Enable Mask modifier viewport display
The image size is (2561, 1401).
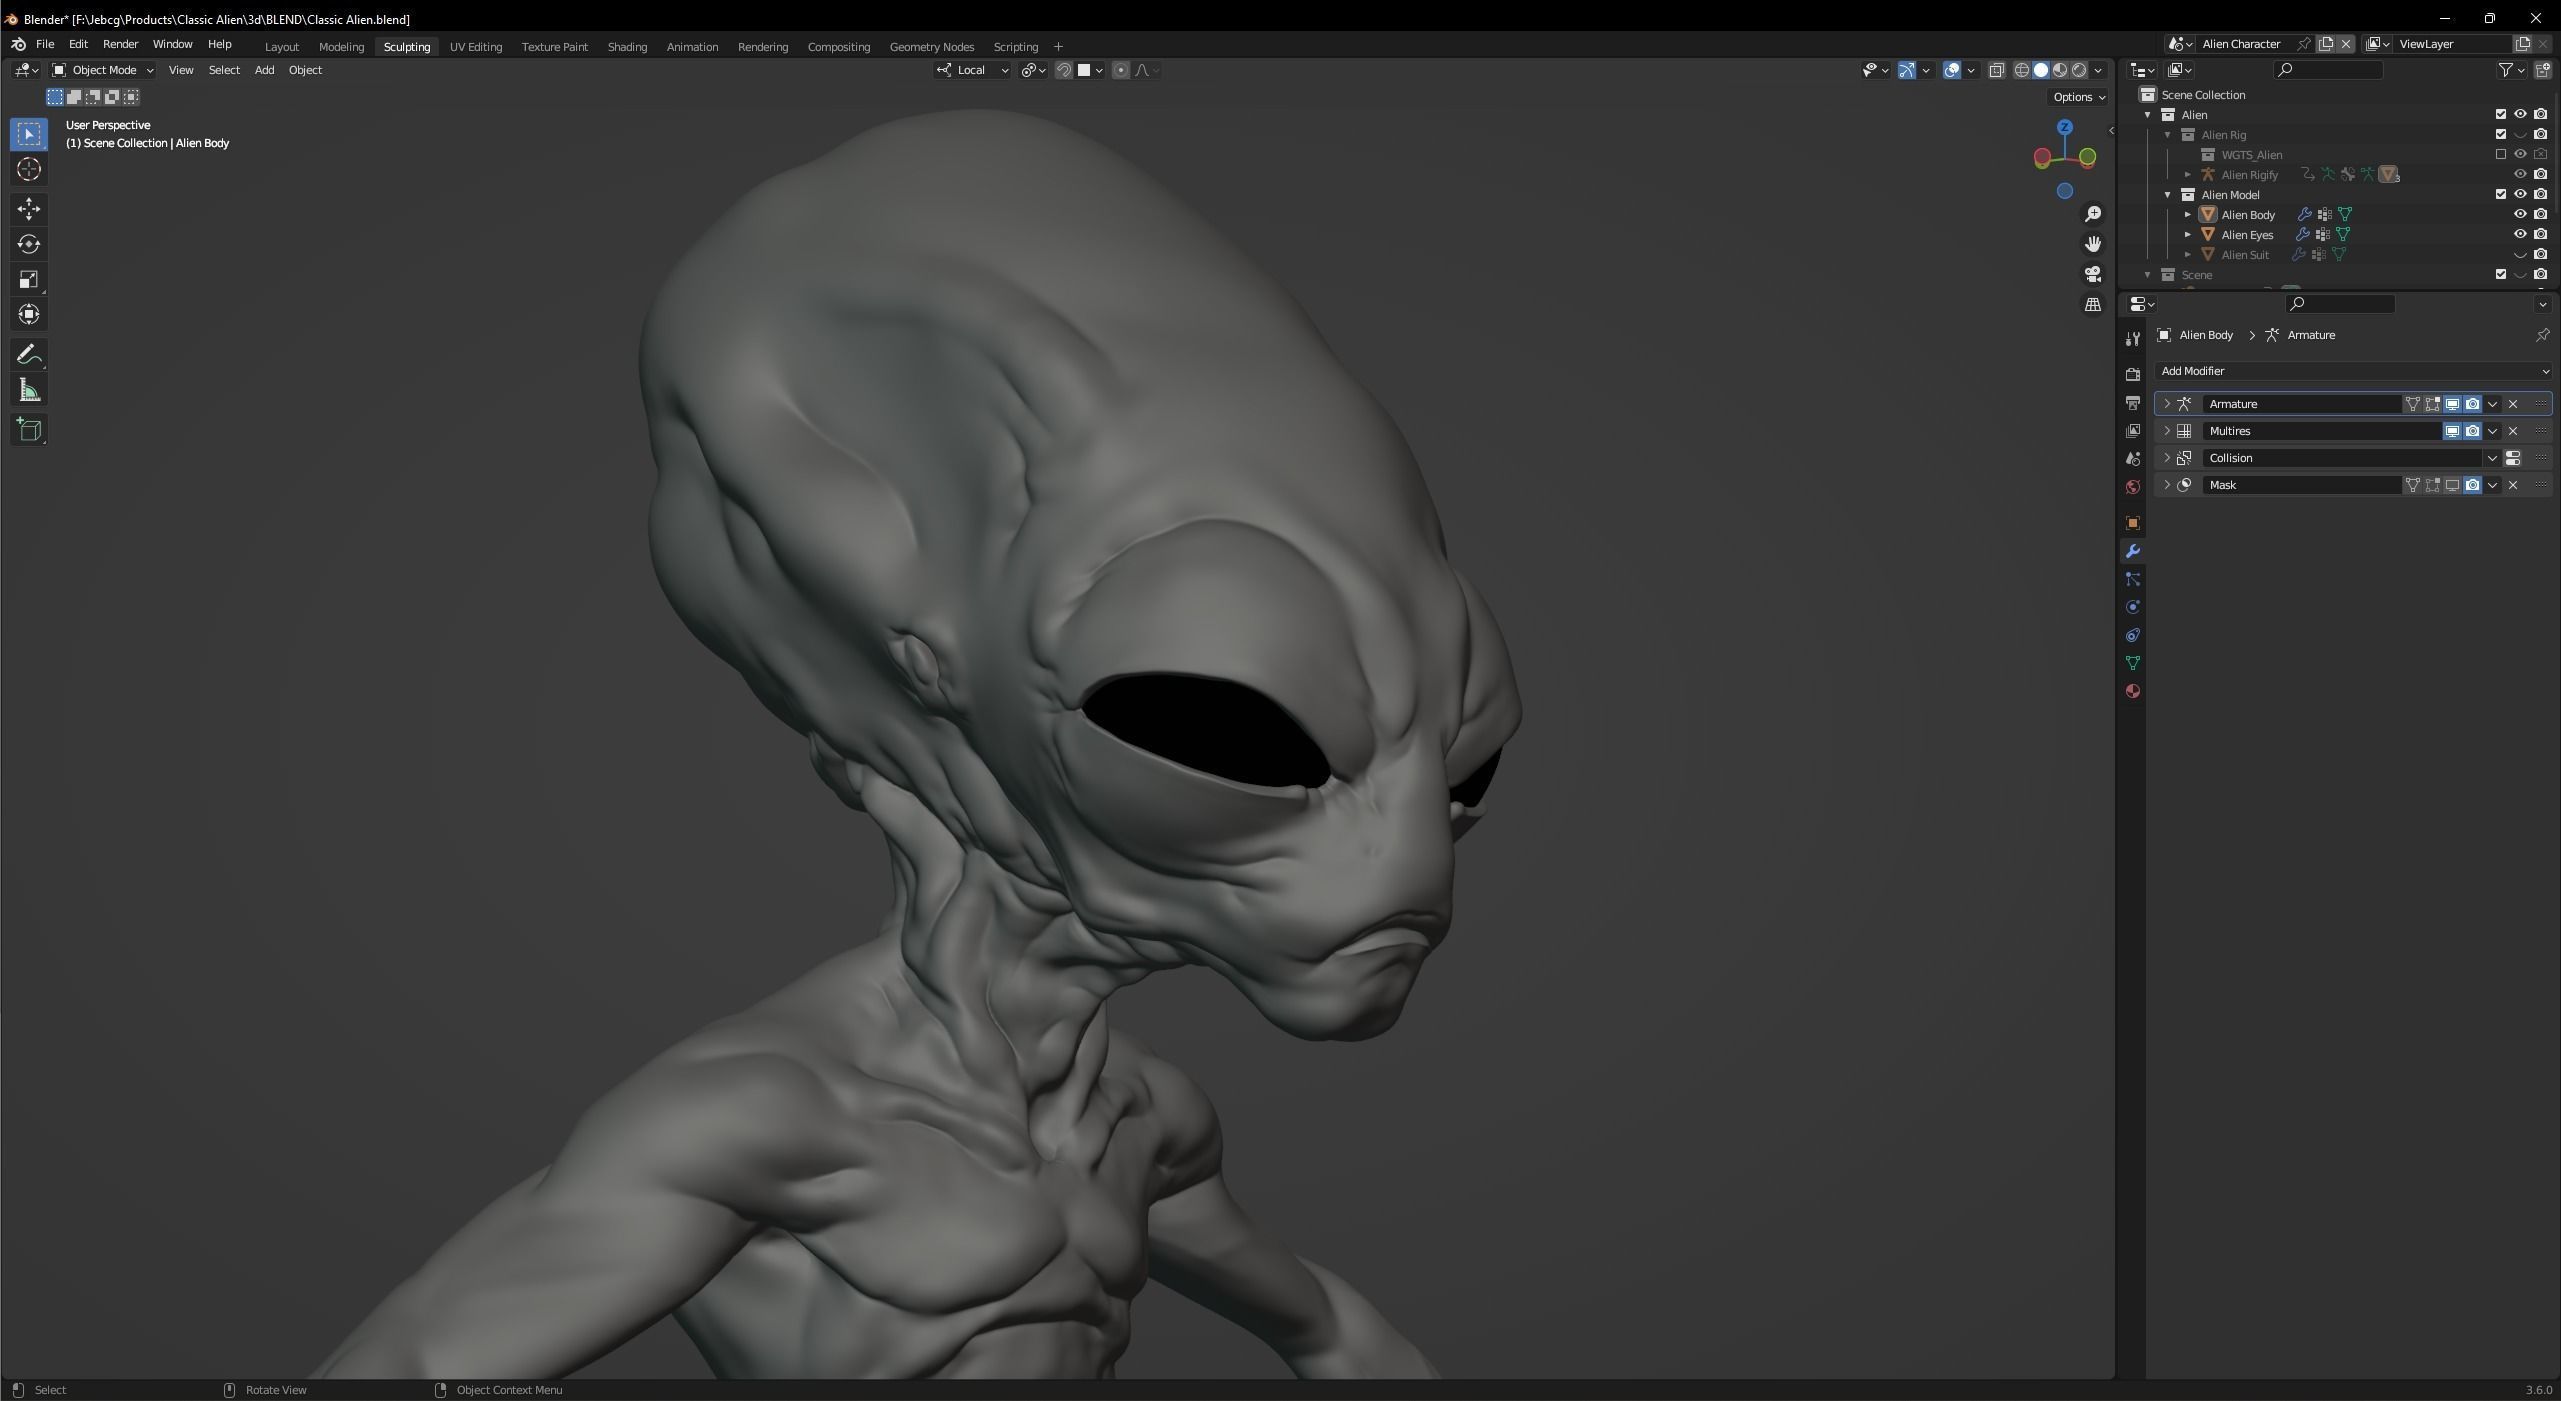coord(2452,485)
